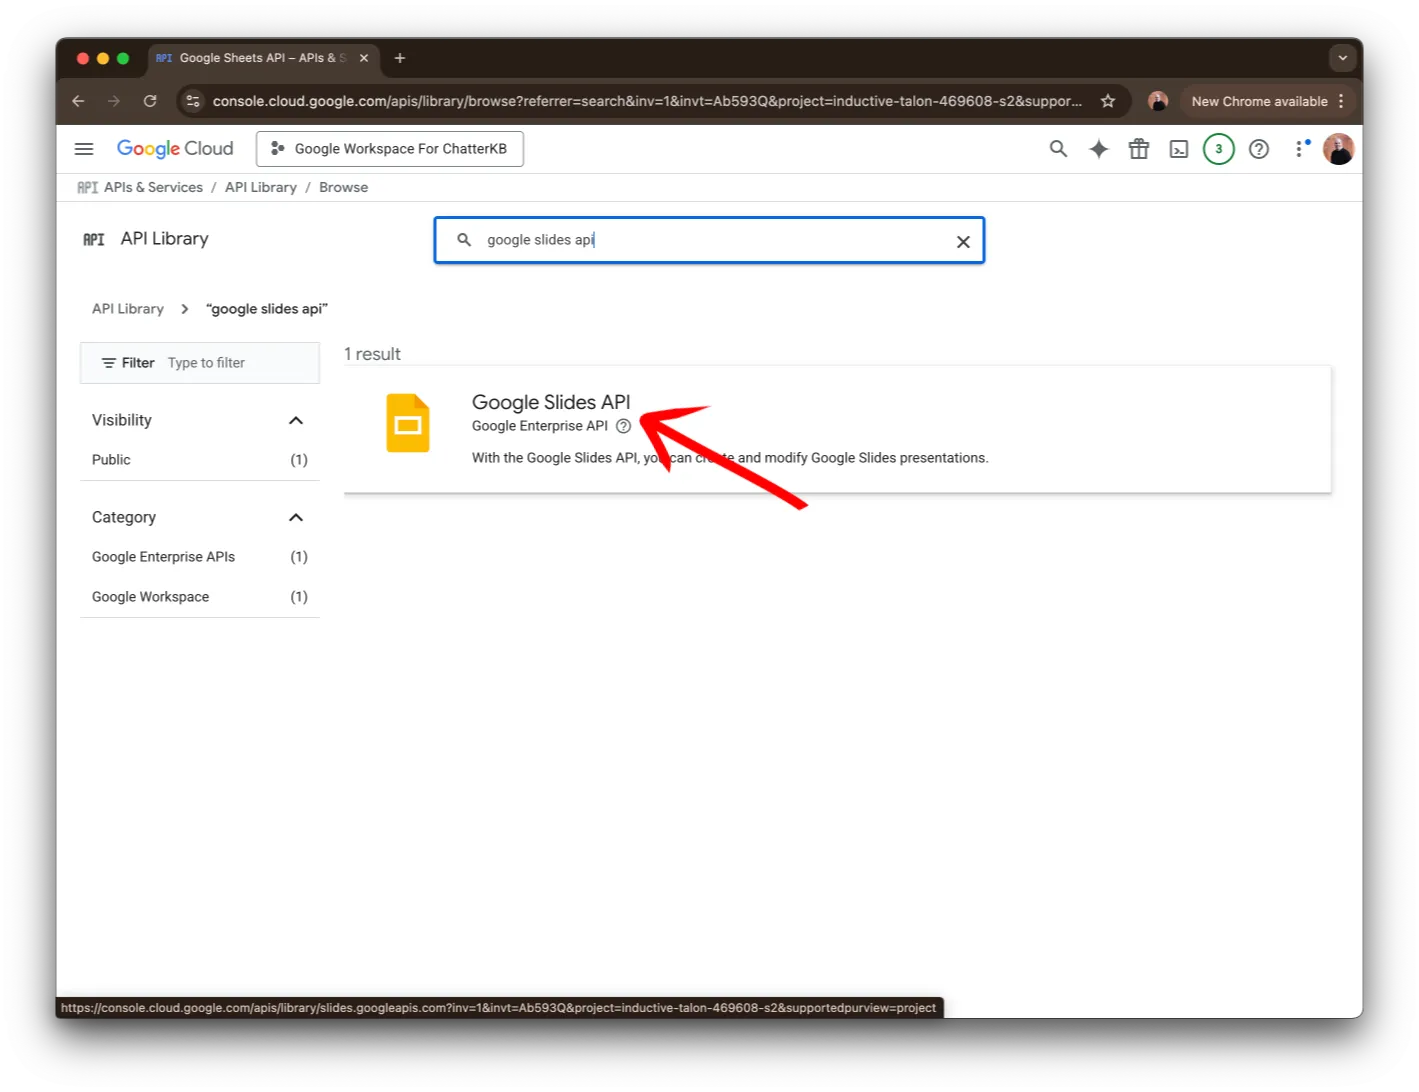
Task: Close the Google Sheets API browser tab
Action: (364, 58)
